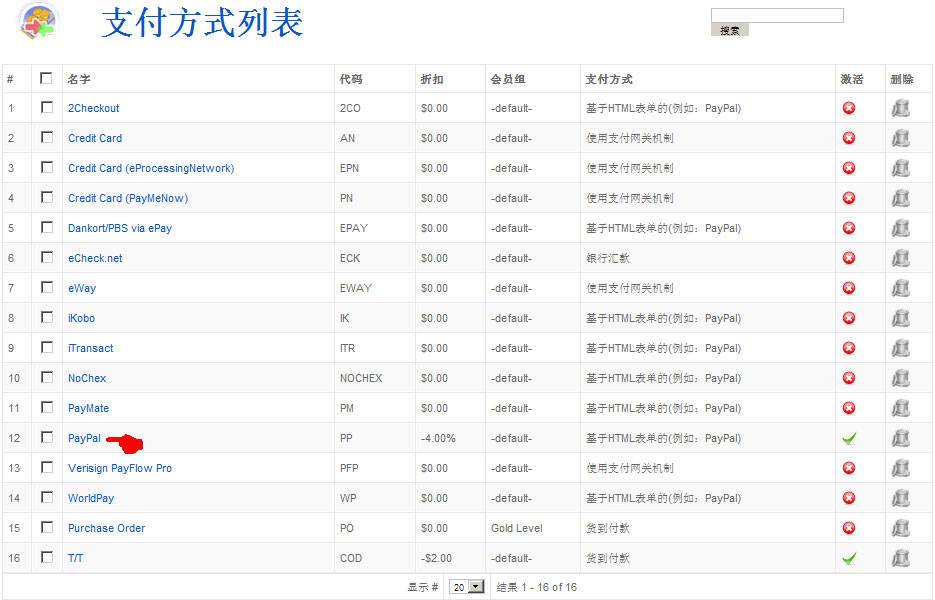Toggle the select-all checkbox in table header
935x600 pixels.
47,78
